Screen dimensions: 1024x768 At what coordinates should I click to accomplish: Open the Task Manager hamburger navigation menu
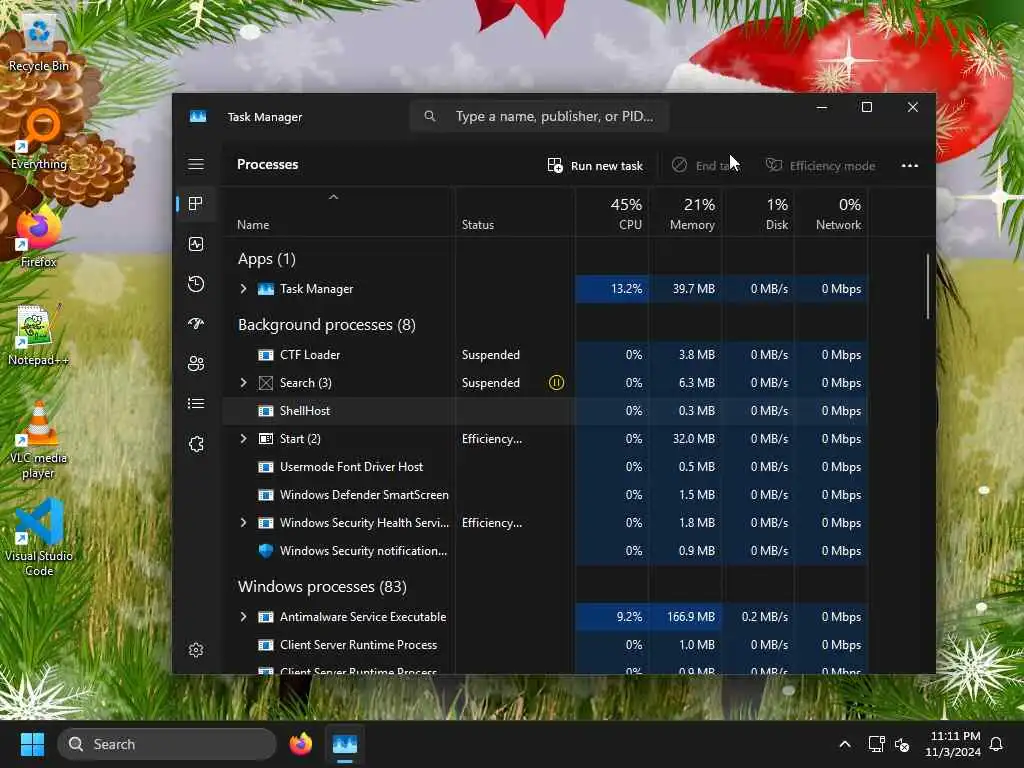pyautogui.click(x=196, y=164)
